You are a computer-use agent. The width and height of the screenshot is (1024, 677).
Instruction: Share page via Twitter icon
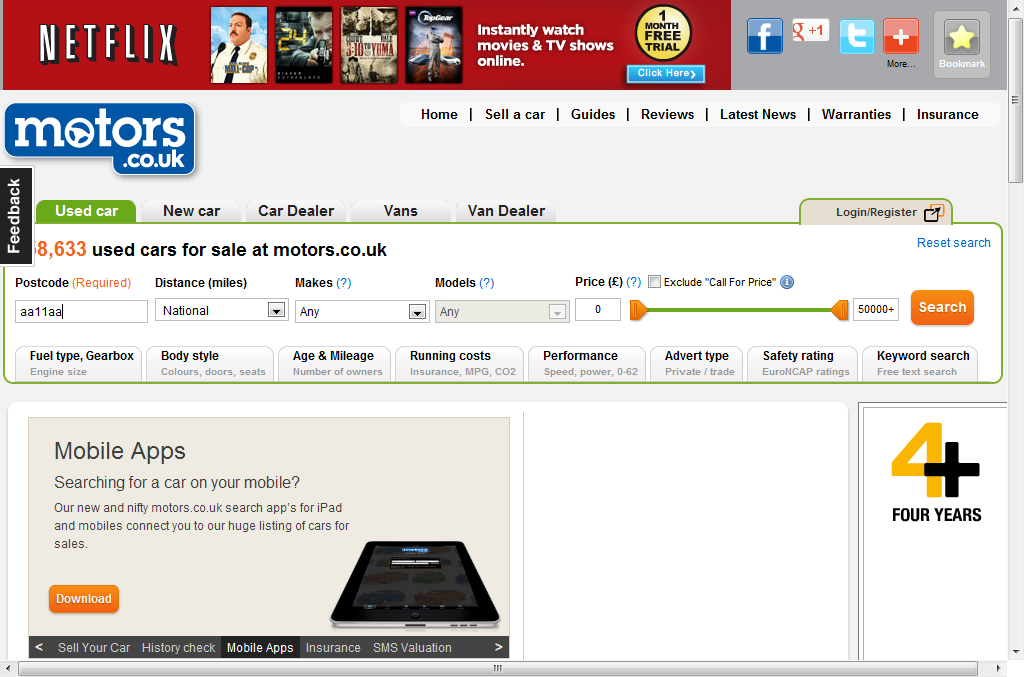click(x=856, y=36)
